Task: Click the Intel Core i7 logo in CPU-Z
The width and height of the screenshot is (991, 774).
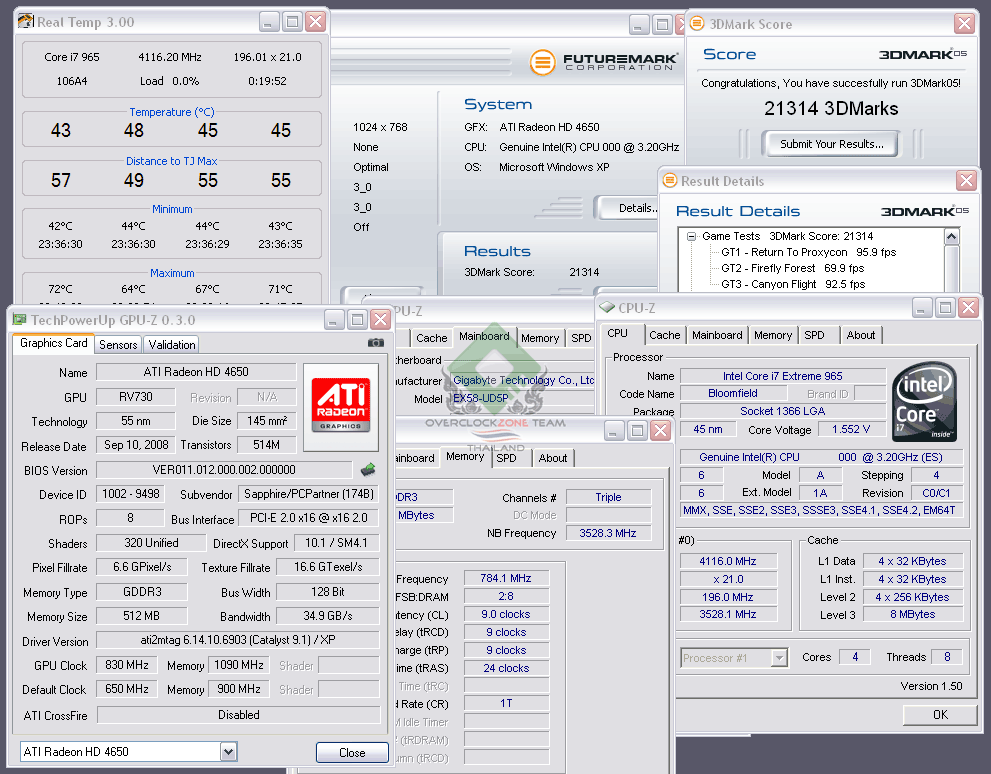Action: (925, 401)
